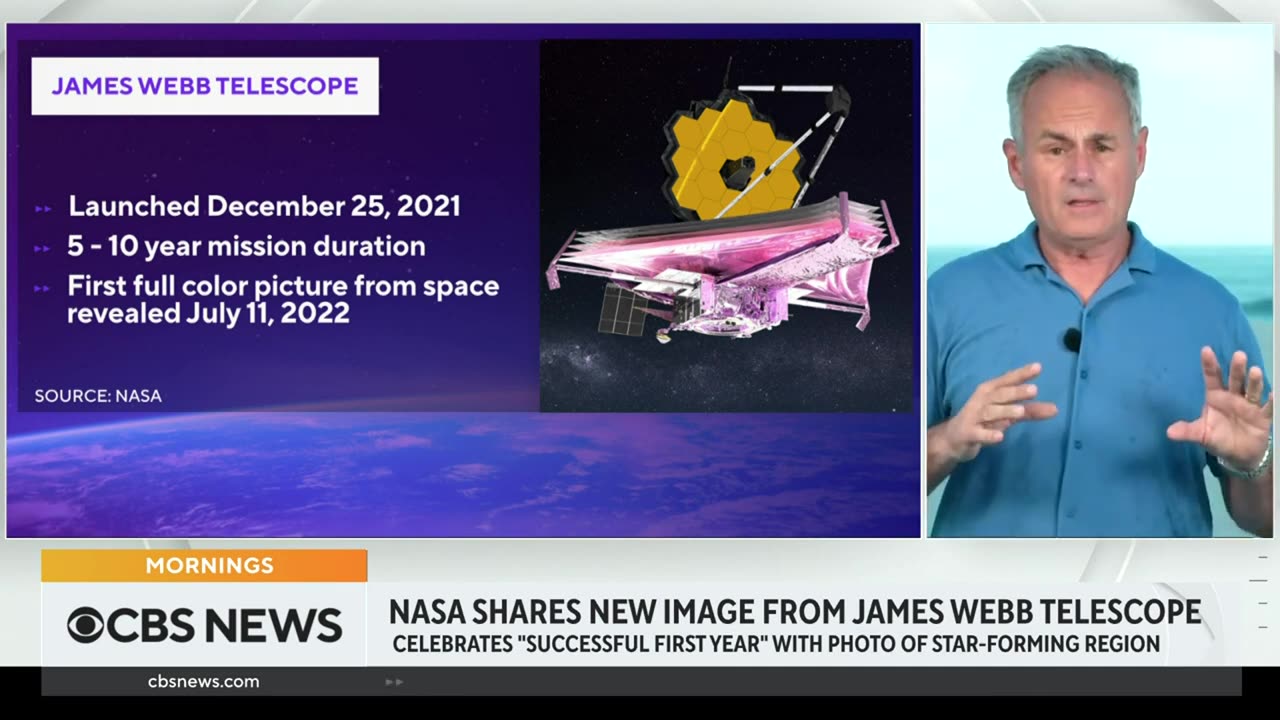This screenshot has height=720, width=1280.
Task: Click the headline NASA SHARES NEW IMAGE
Action: (x=795, y=611)
